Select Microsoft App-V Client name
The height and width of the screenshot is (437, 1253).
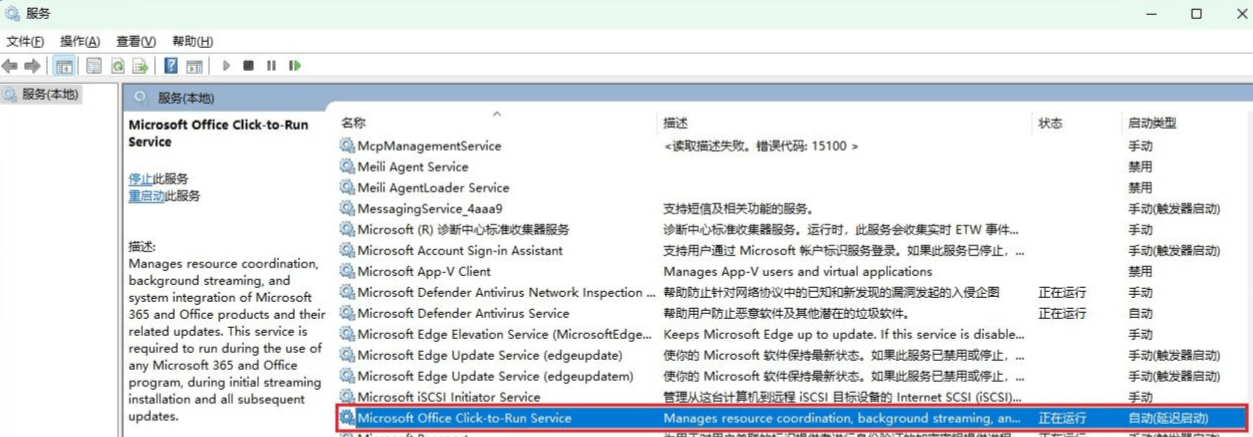[x=424, y=271]
